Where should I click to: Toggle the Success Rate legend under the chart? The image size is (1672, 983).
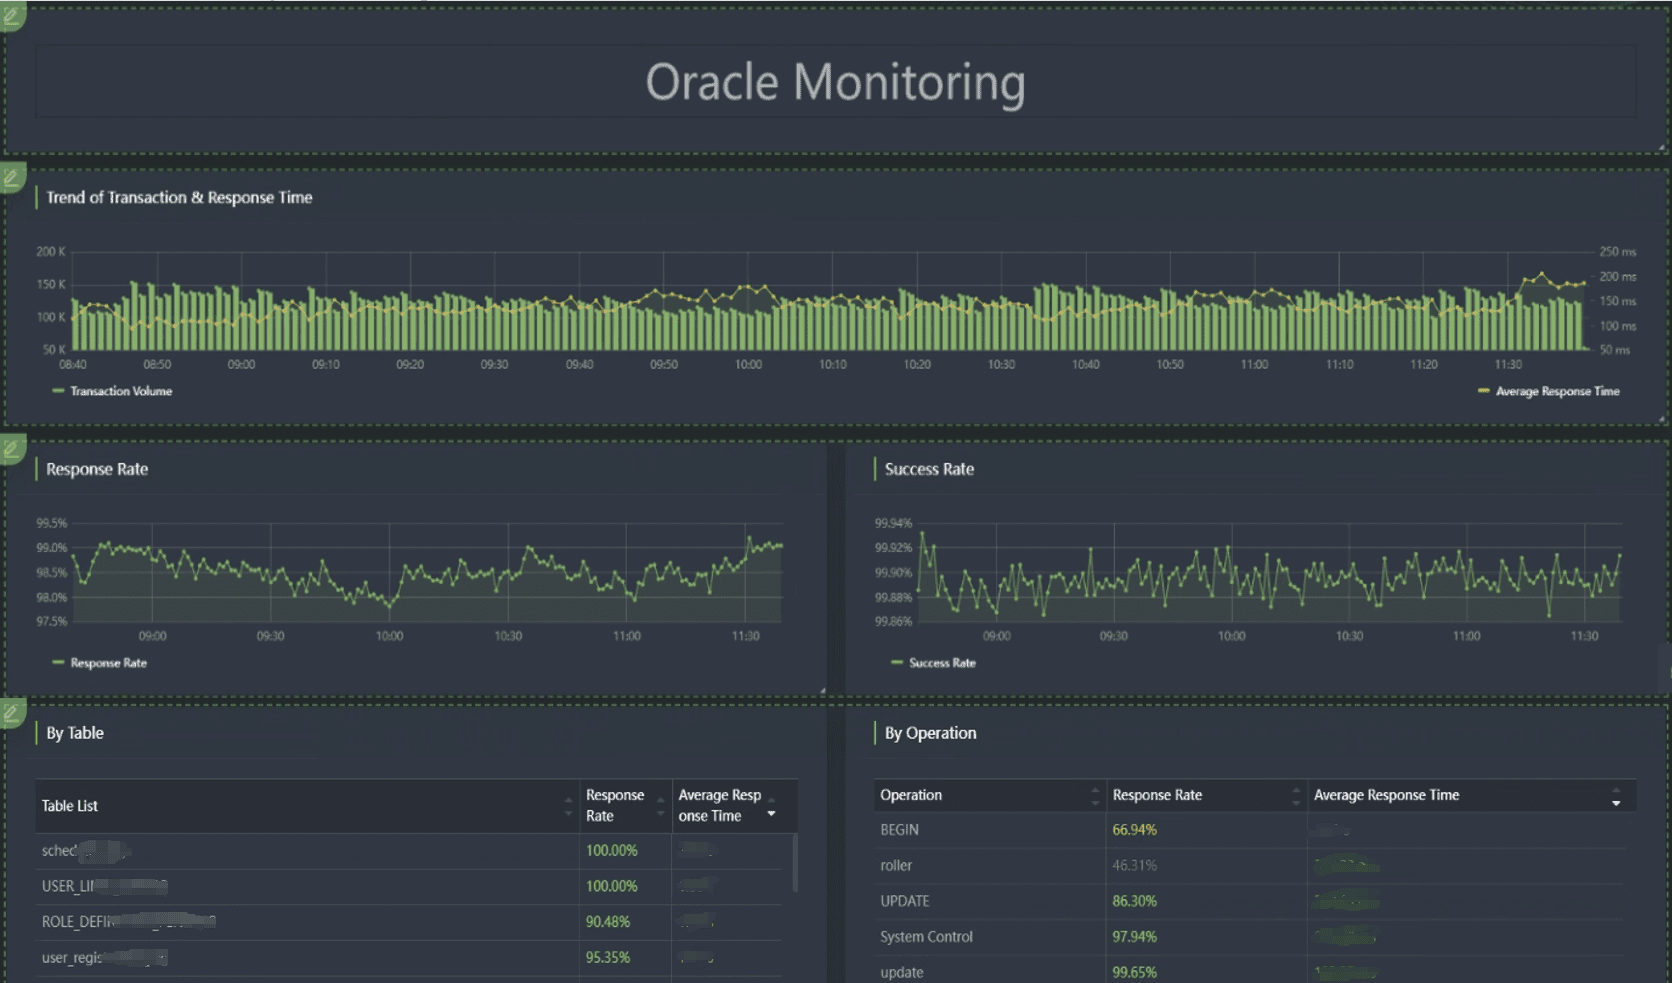[933, 663]
